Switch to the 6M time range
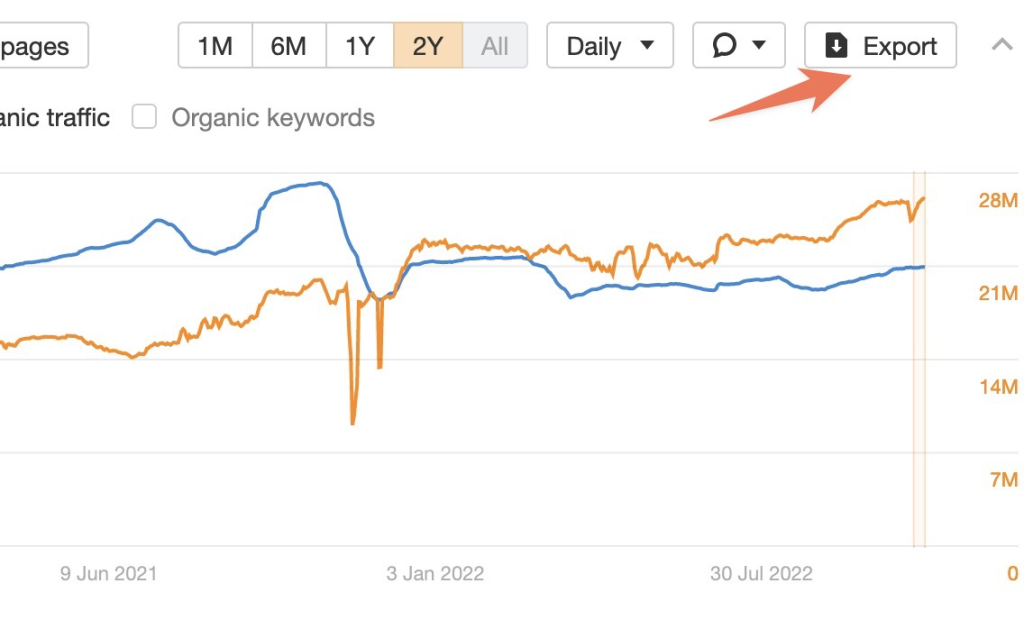The image size is (1024, 638). pyautogui.click(x=289, y=46)
